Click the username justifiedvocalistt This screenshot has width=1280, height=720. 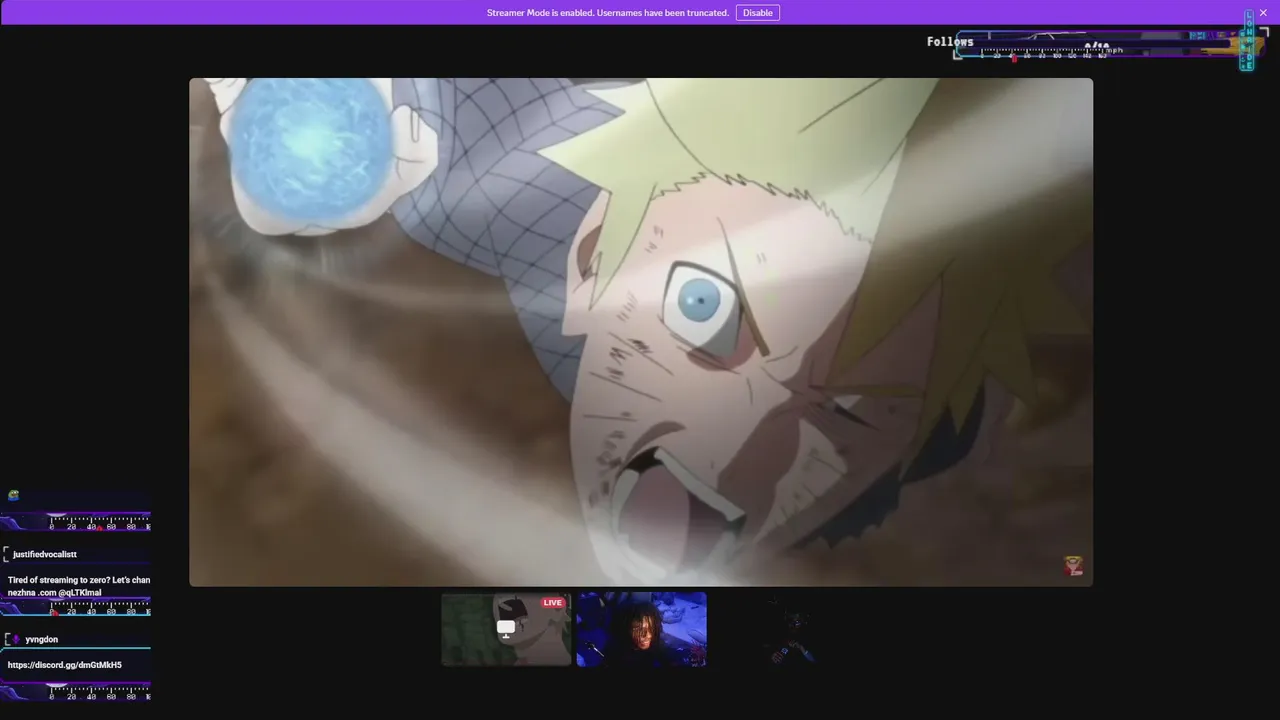click(45, 554)
